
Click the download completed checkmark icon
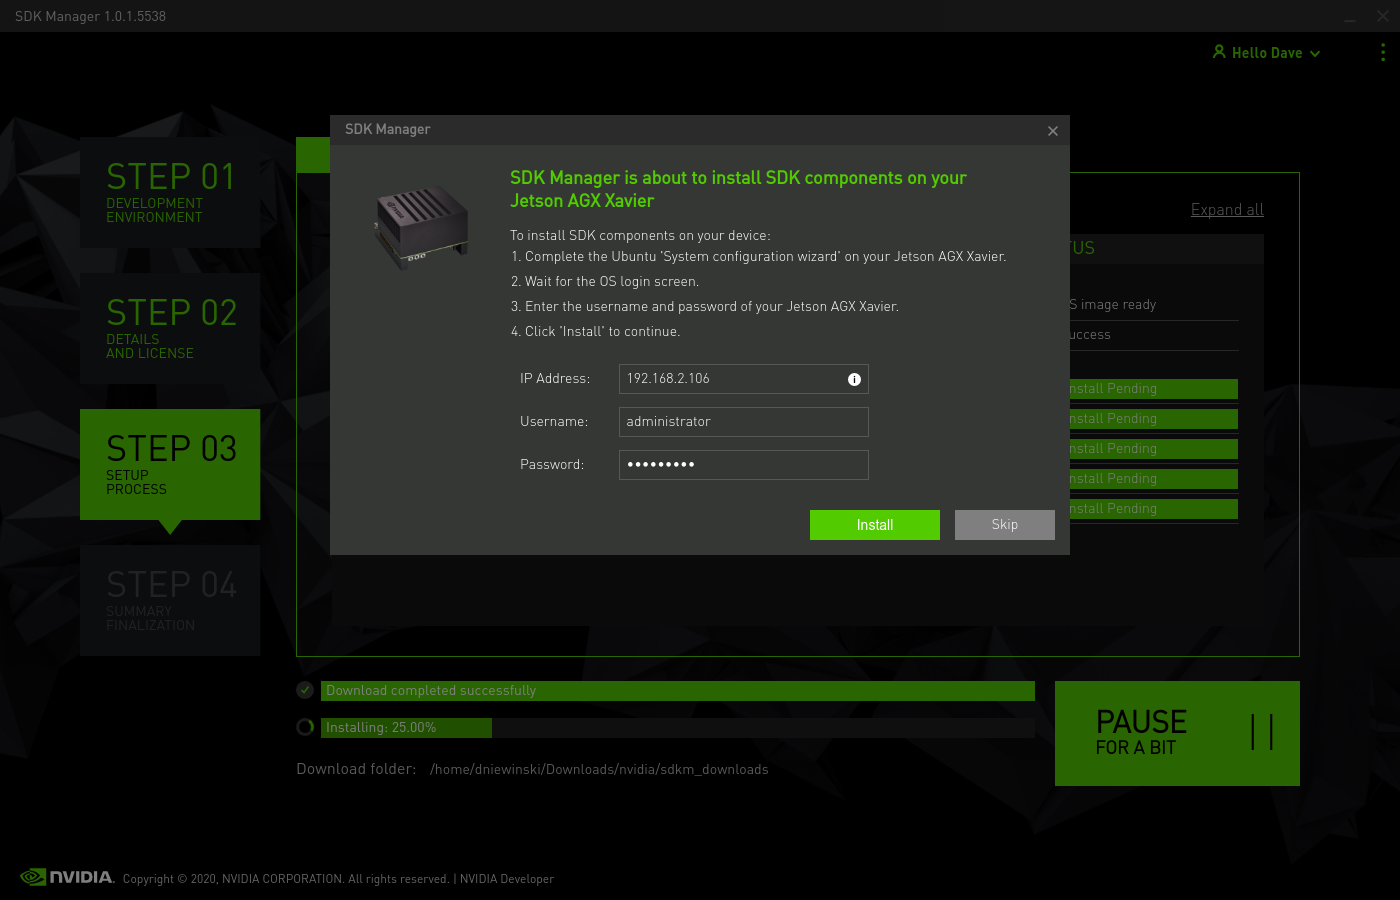[305, 690]
